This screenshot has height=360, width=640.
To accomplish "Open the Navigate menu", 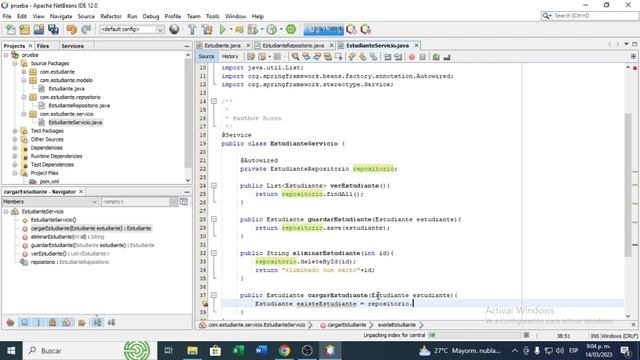I will (61, 16).
